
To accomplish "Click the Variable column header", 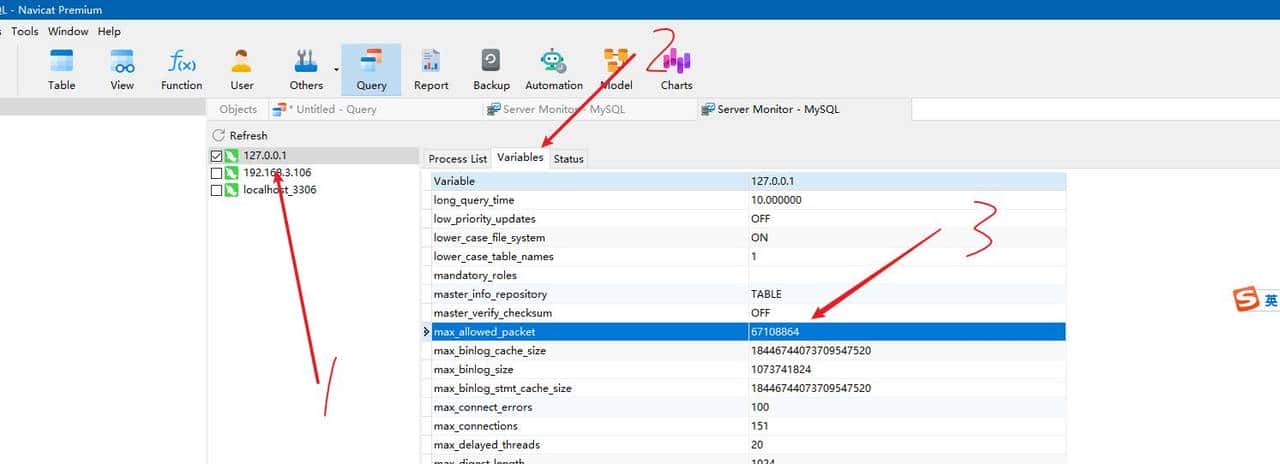I will [x=589, y=181].
